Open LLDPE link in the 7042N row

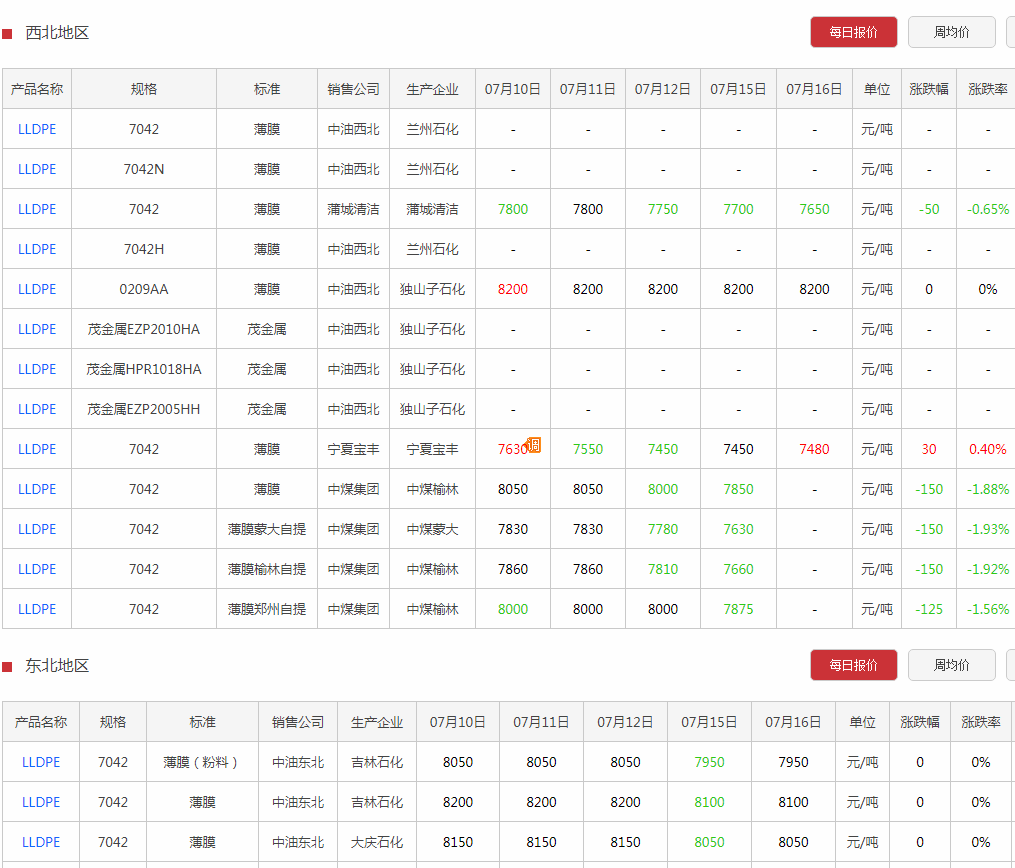click(x=37, y=170)
